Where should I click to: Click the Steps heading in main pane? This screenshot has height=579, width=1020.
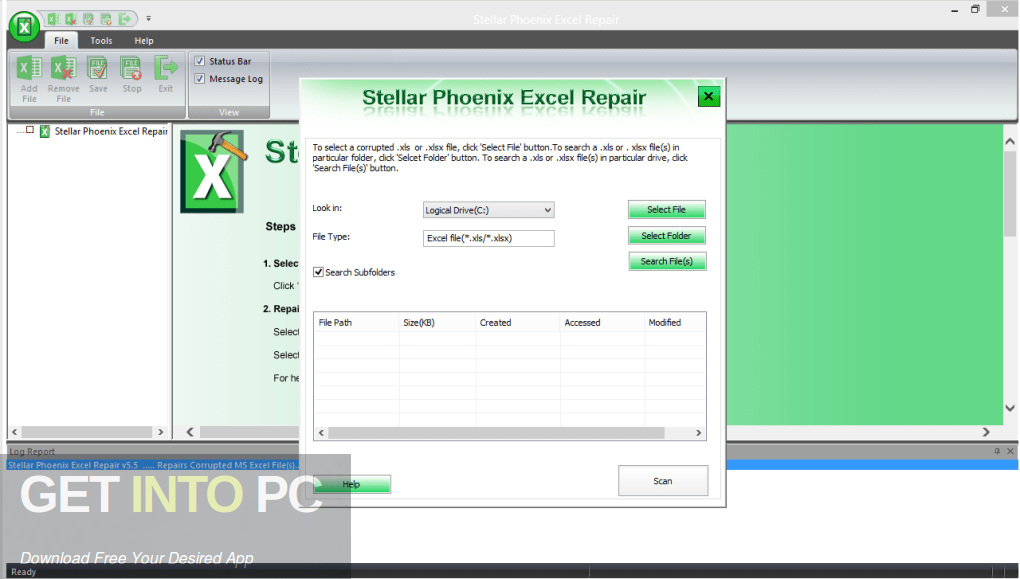(280, 226)
